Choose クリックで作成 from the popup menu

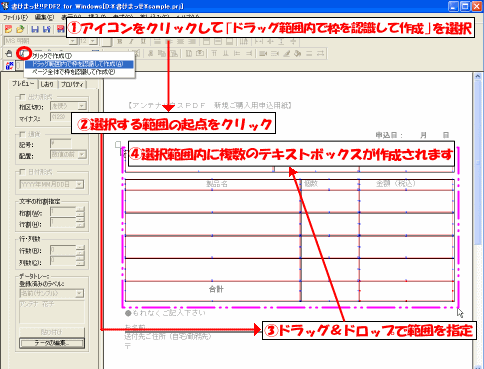[x=79, y=56]
